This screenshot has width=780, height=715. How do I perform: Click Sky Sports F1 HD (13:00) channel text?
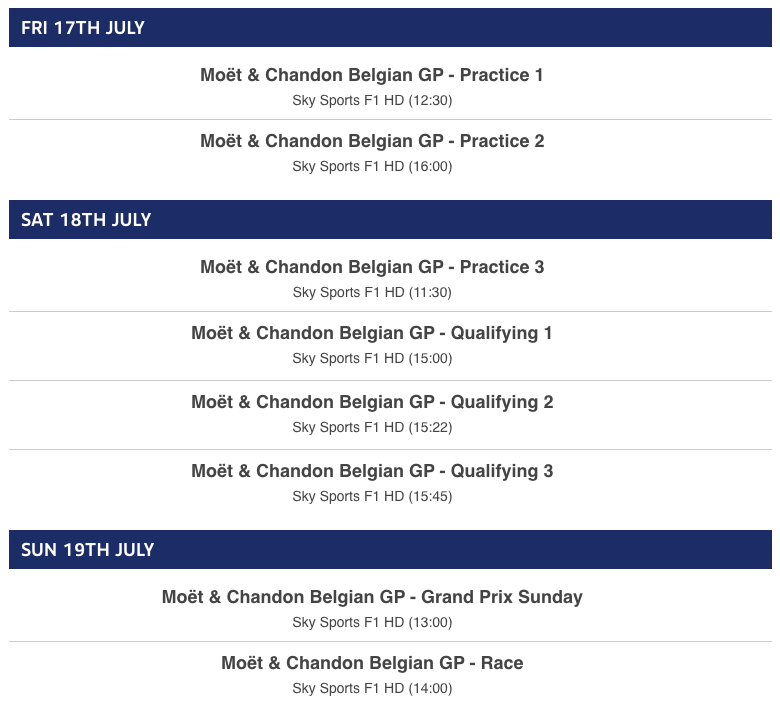tap(372, 622)
